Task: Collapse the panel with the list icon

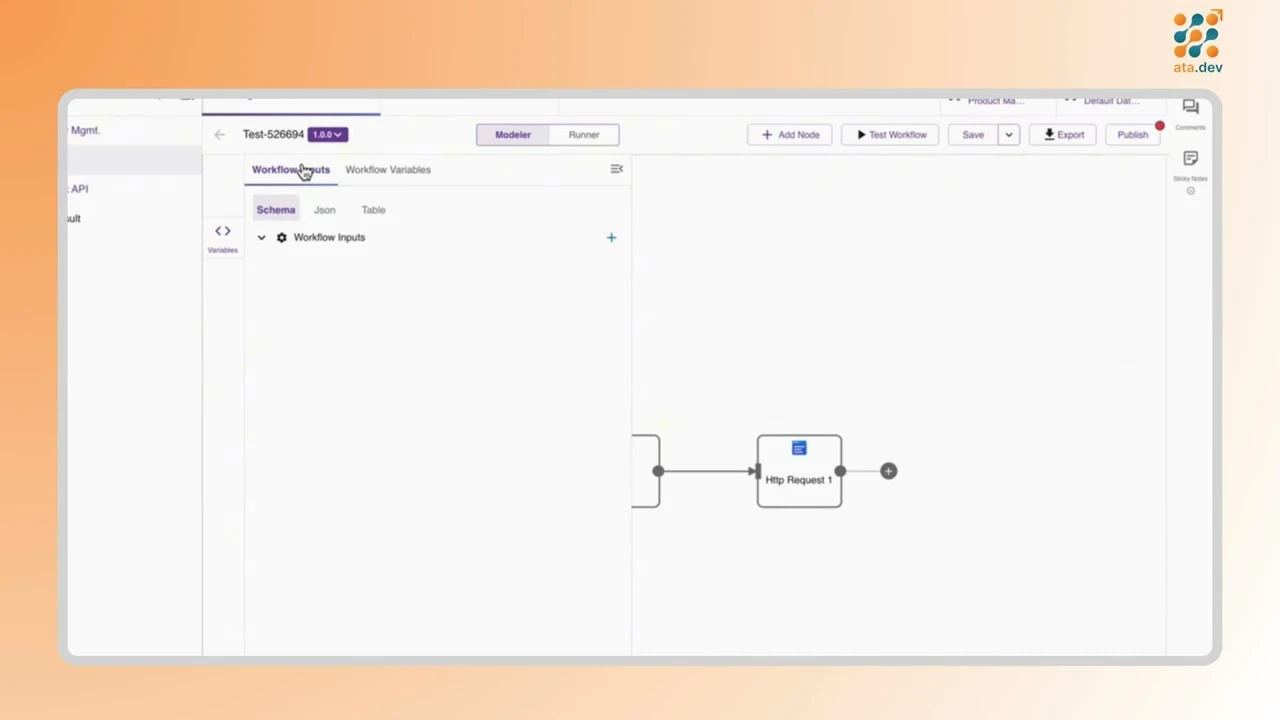Action: (616, 169)
